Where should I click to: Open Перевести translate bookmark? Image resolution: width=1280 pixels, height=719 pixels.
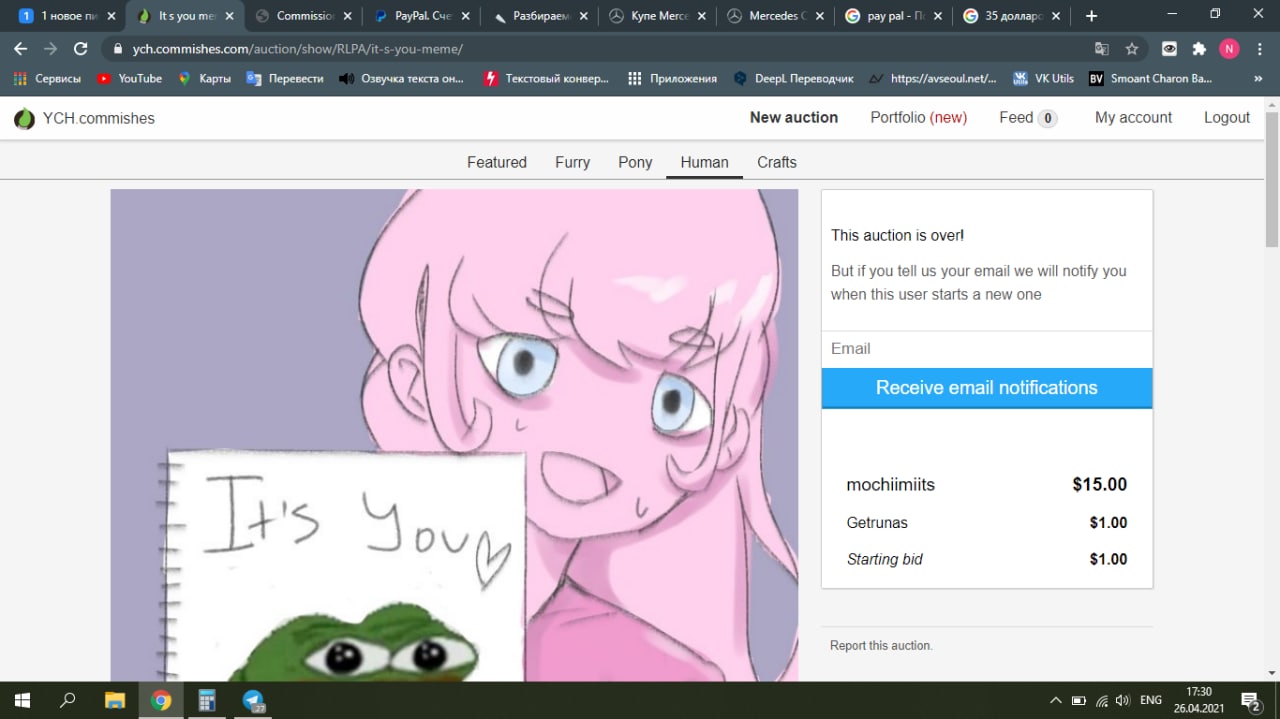pos(284,78)
